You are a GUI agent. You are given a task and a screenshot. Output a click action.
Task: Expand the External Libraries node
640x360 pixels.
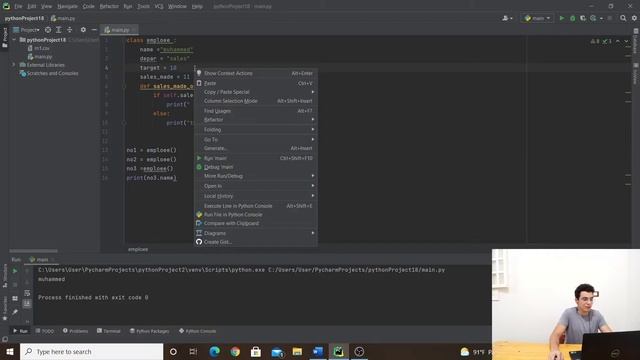[13, 64]
